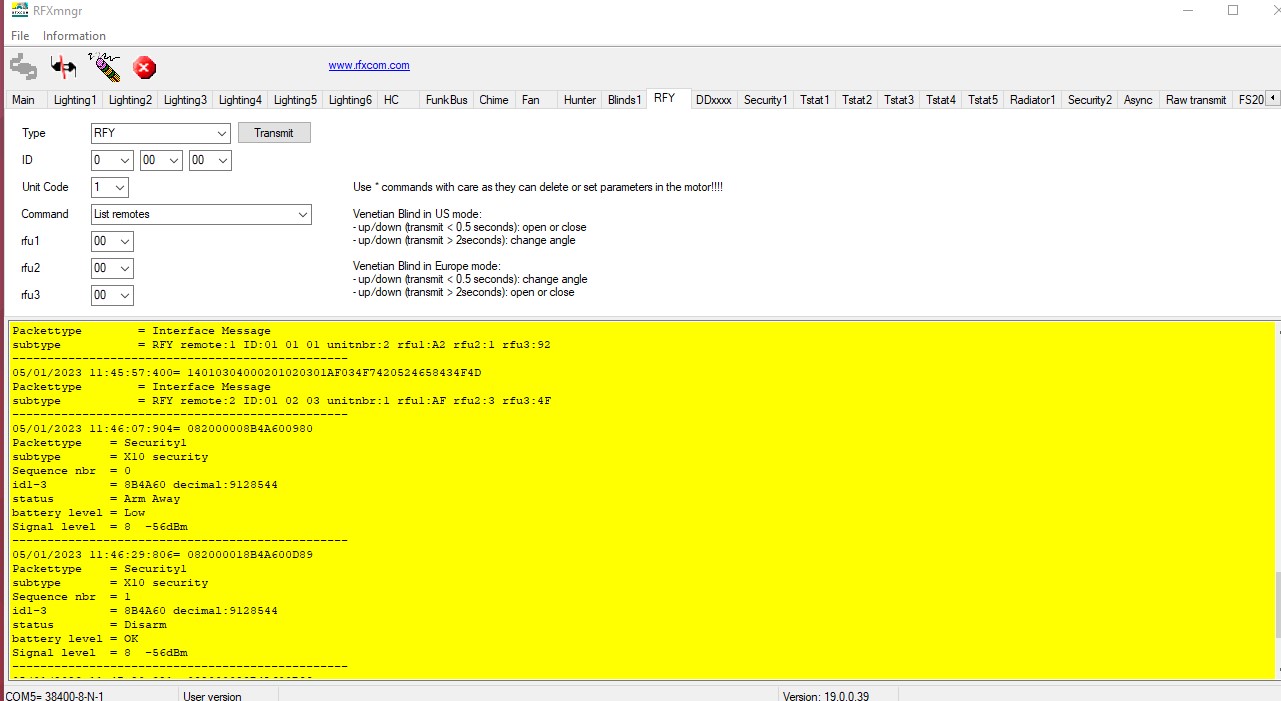1281x701 pixels.
Task: Open the www.rfxcom.com link
Action: tap(369, 66)
